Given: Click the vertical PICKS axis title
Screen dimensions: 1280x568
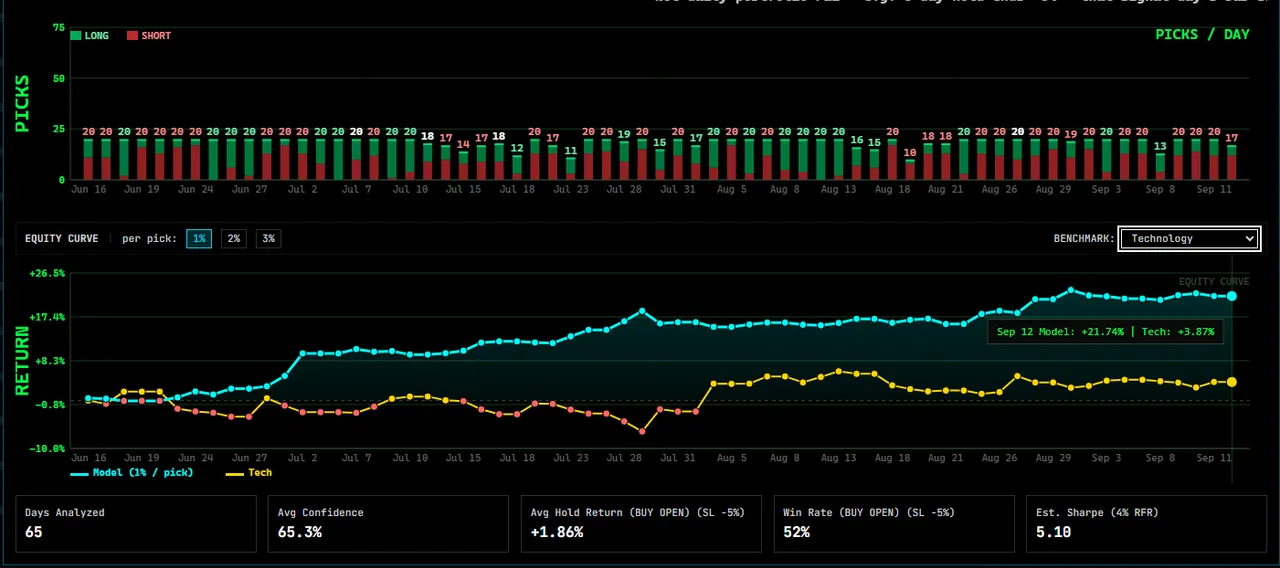Looking at the screenshot, I should click(22, 104).
